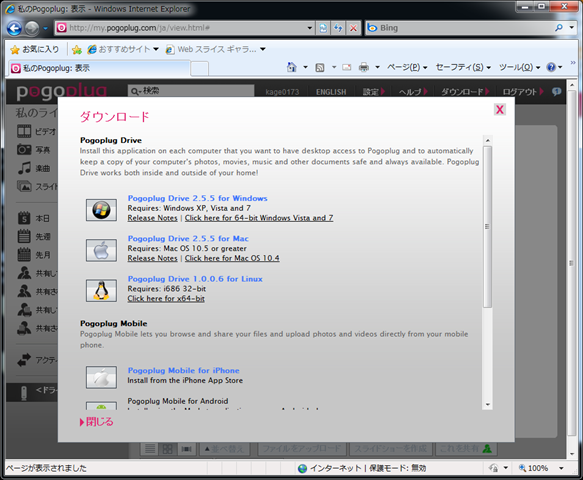Viewport: 583px width, 480px height.
Task: Open the セーフティ(S) menu
Action: click(463, 67)
